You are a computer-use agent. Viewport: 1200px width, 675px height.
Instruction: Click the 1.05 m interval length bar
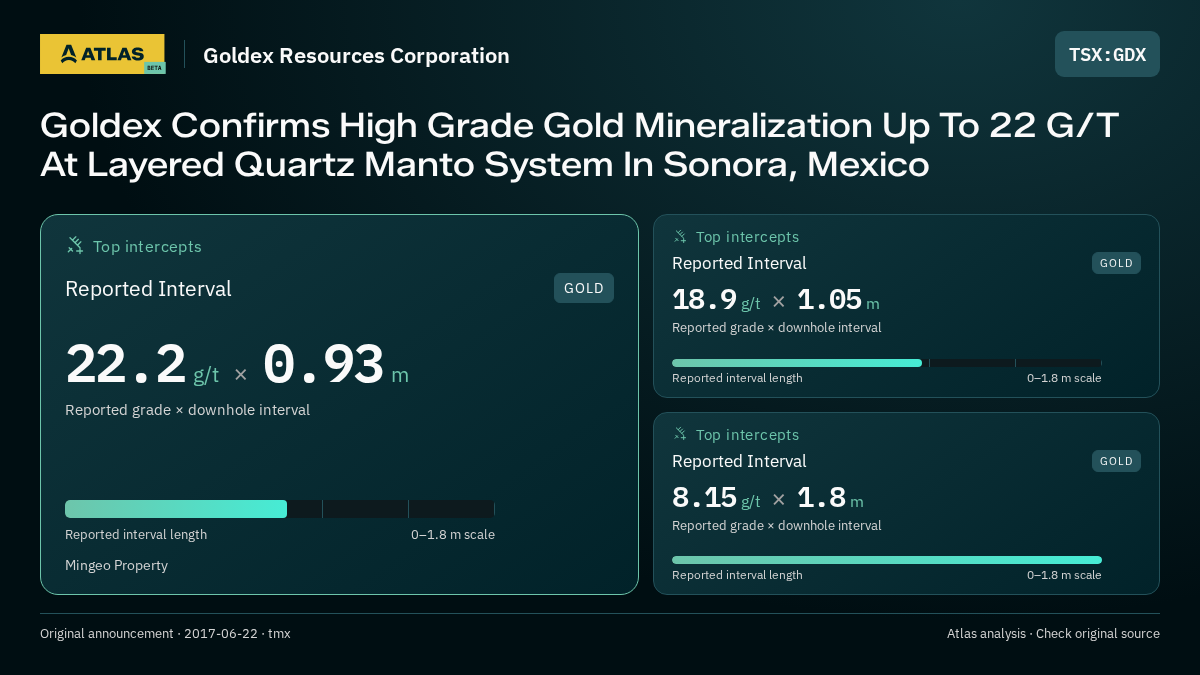tap(887, 363)
